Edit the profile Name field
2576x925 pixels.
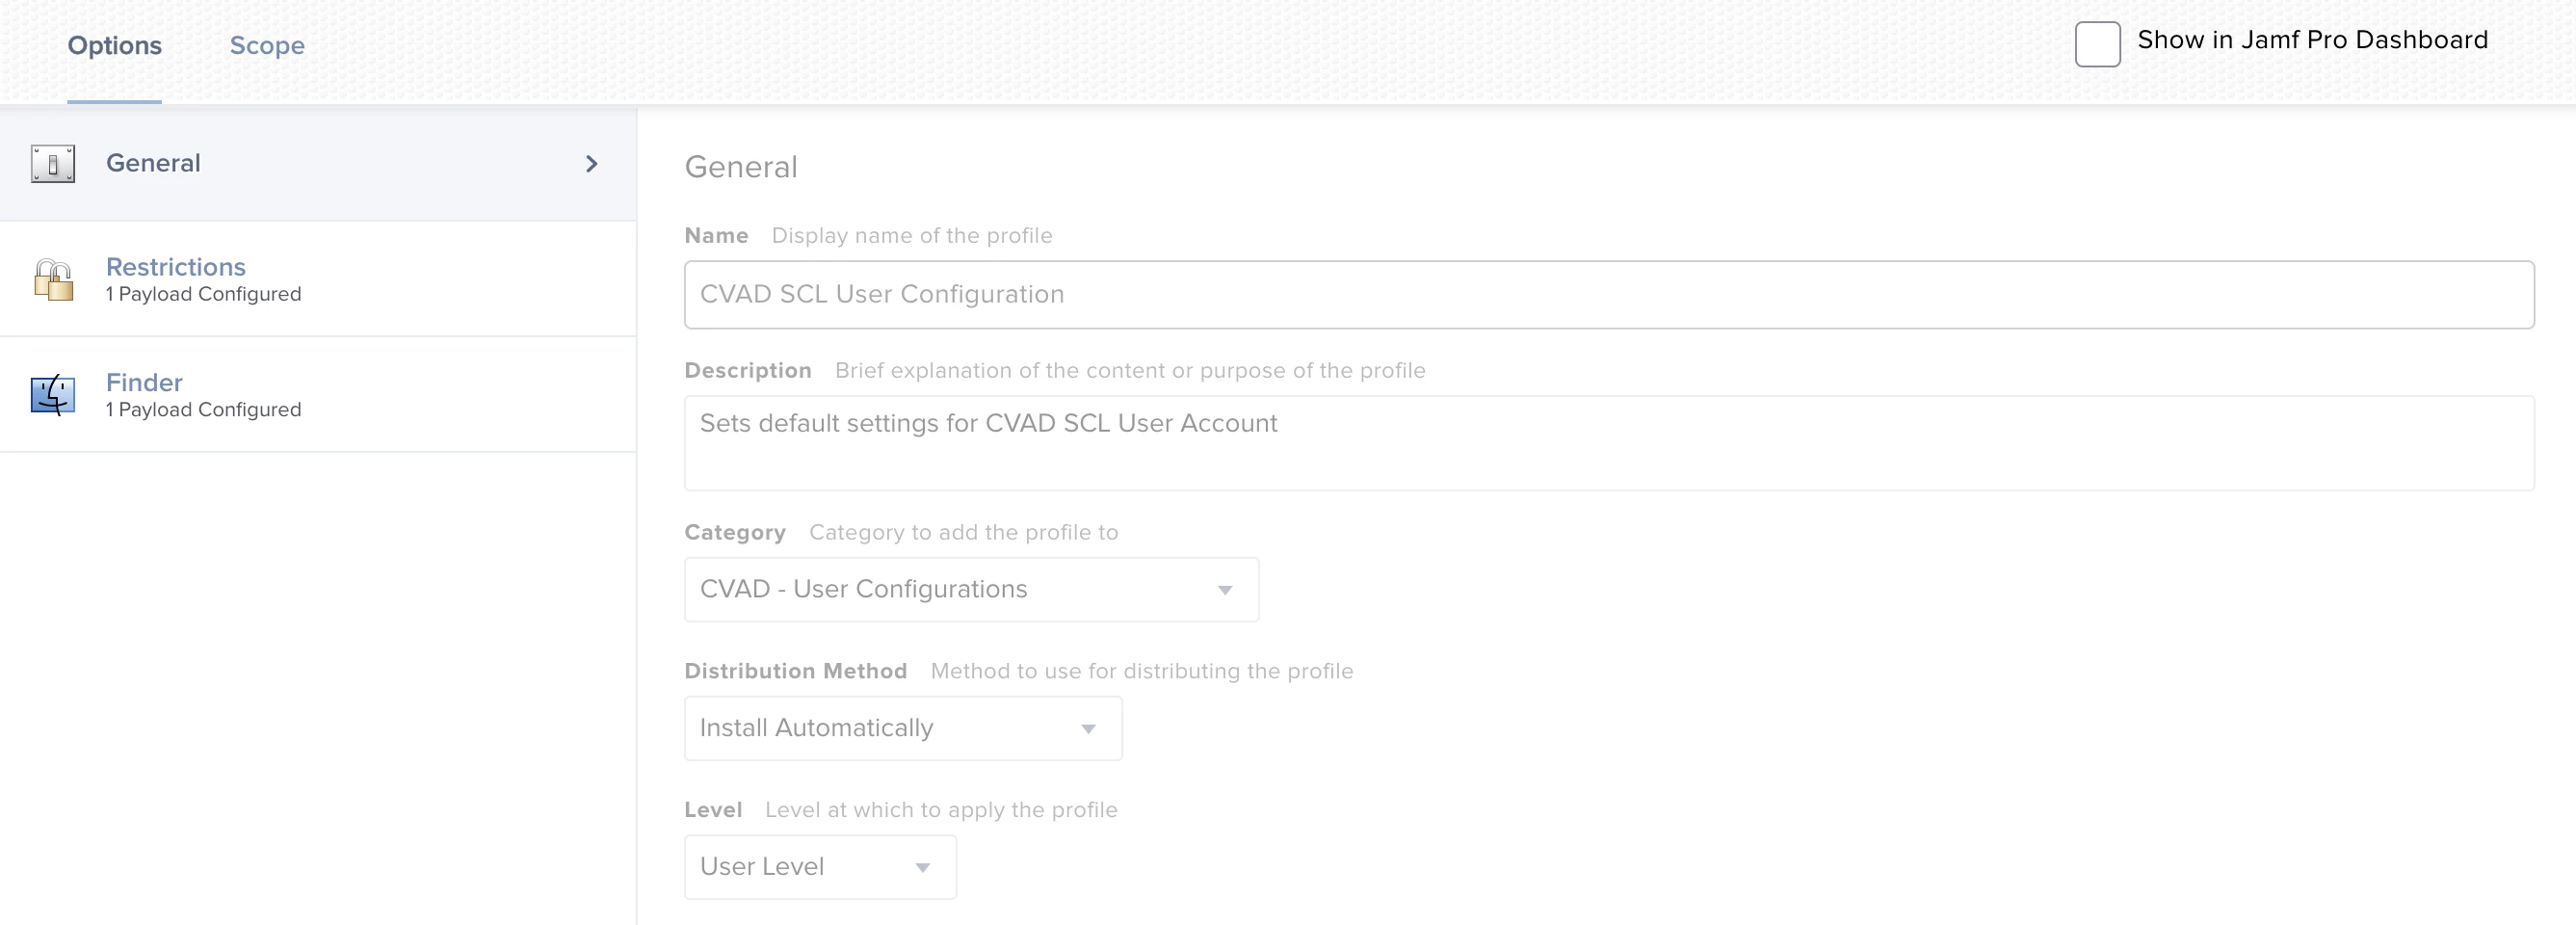[x=1608, y=295]
